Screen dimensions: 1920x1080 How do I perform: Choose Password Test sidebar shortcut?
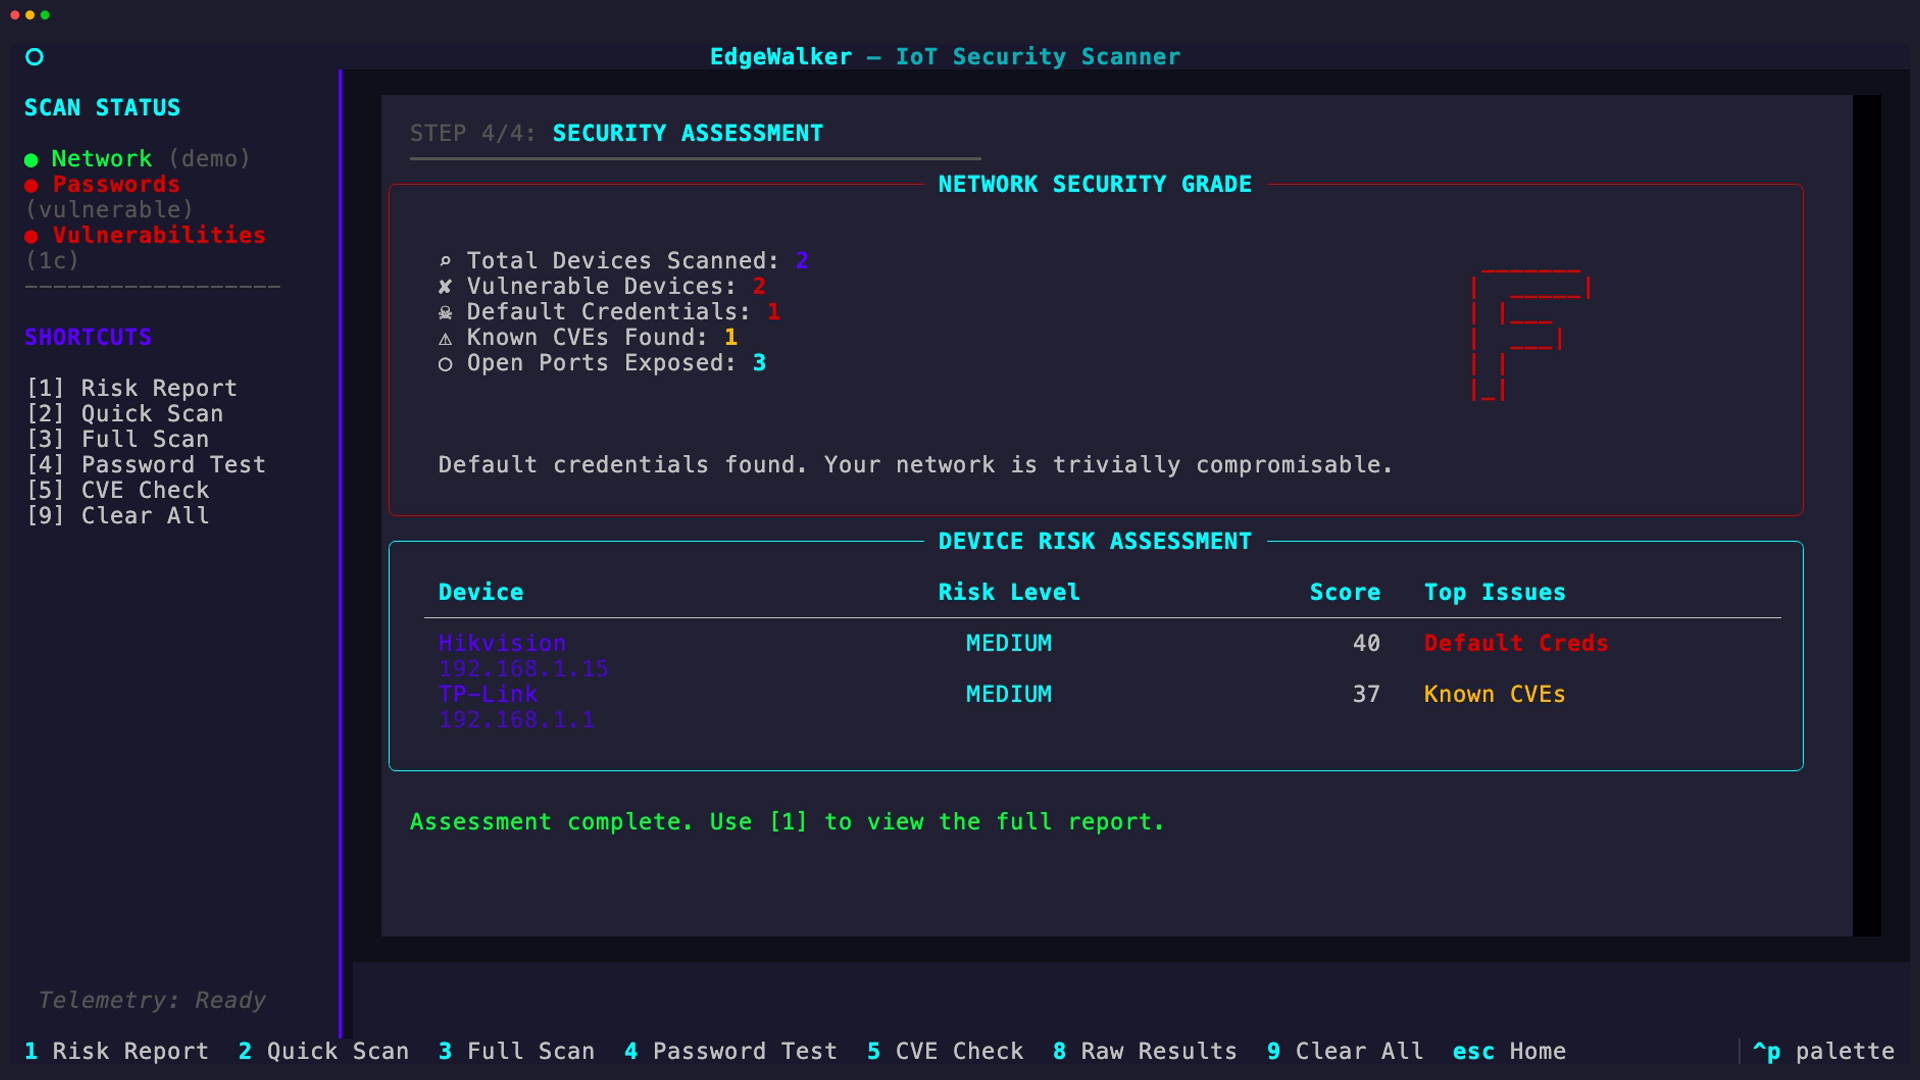tap(146, 465)
